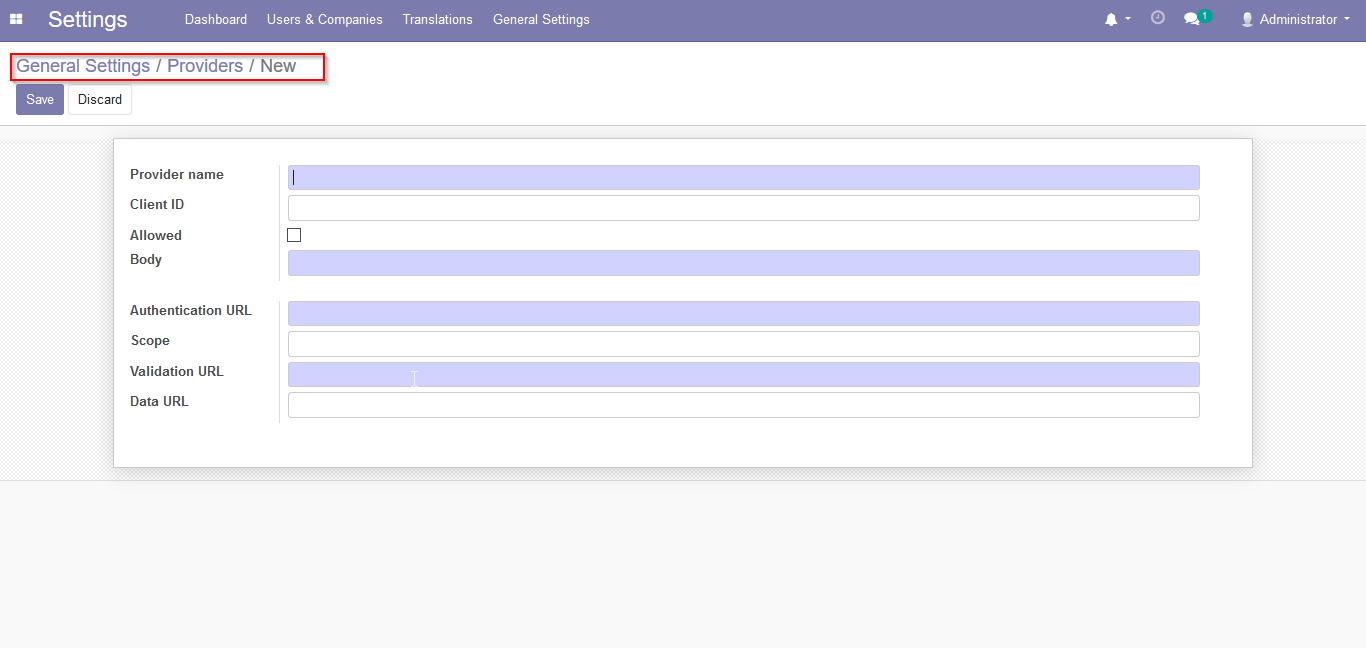This screenshot has width=1366, height=648.
Task: Open the apps grid menu icon
Action: (x=16, y=19)
